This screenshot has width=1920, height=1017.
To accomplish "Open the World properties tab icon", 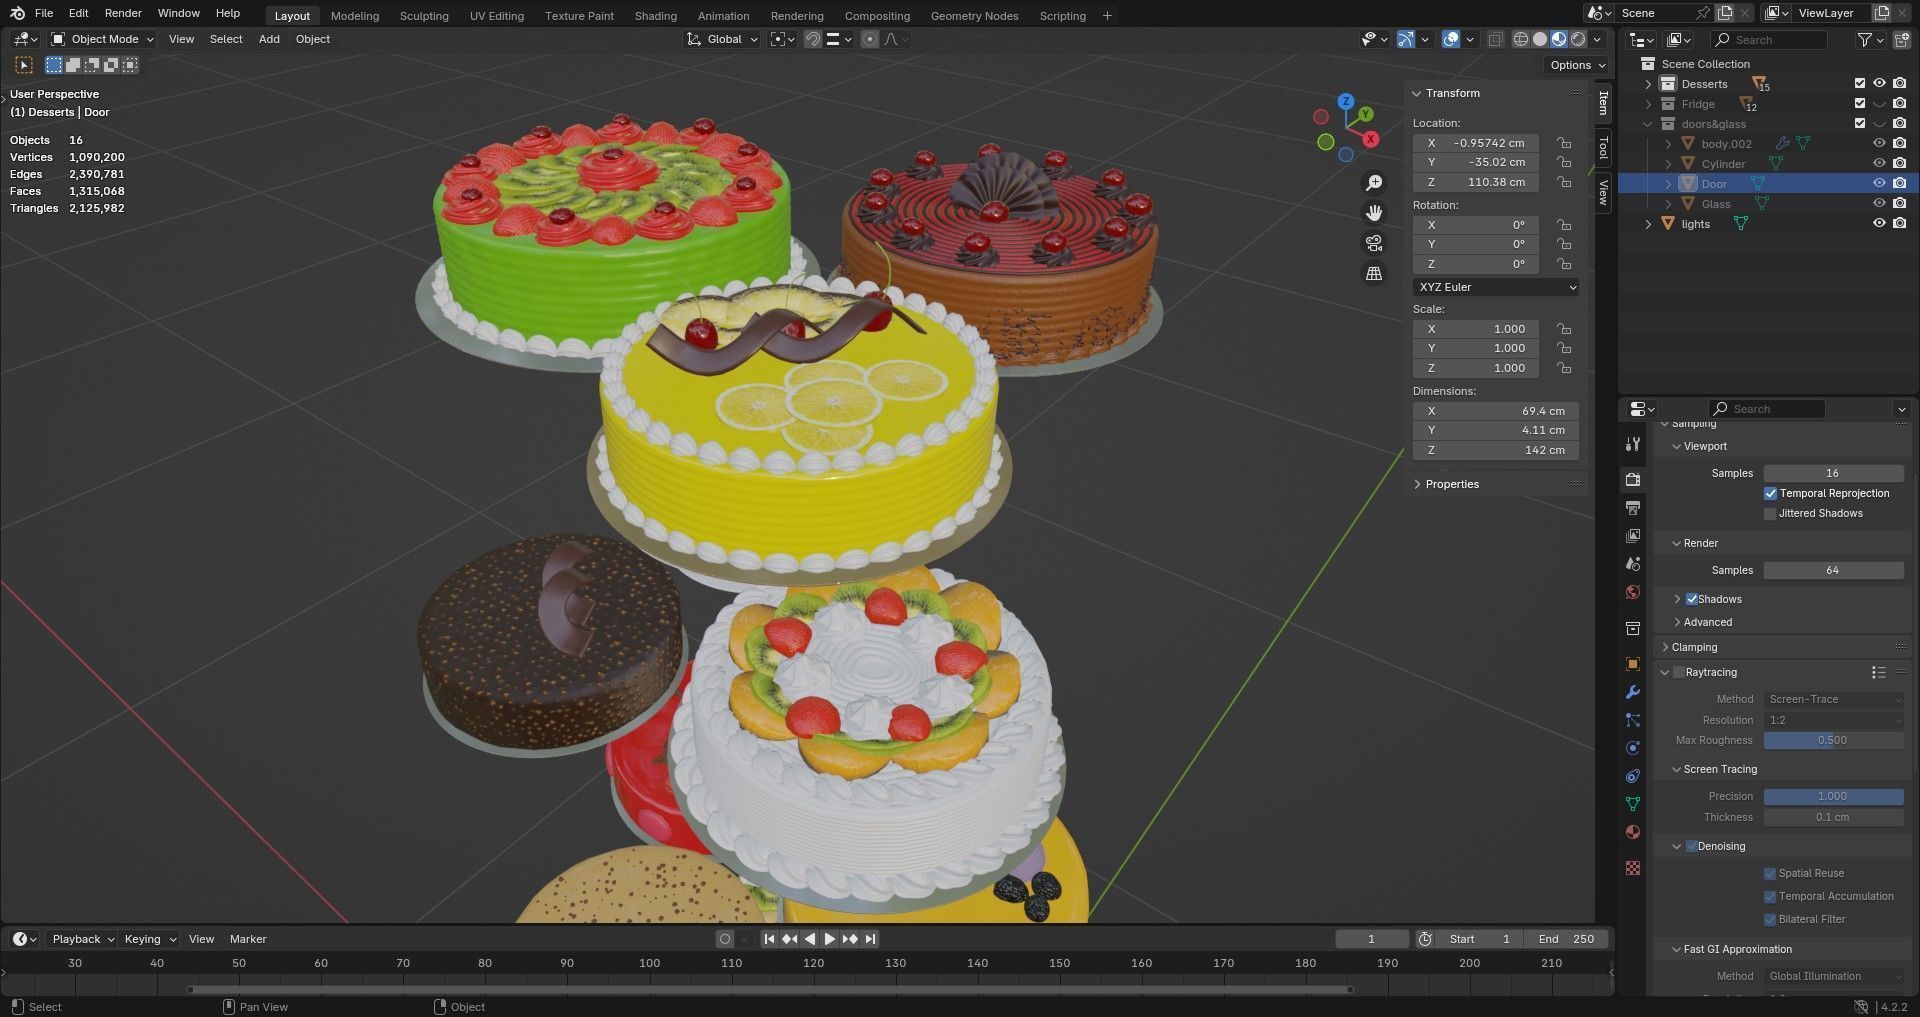I will 1633,592.
